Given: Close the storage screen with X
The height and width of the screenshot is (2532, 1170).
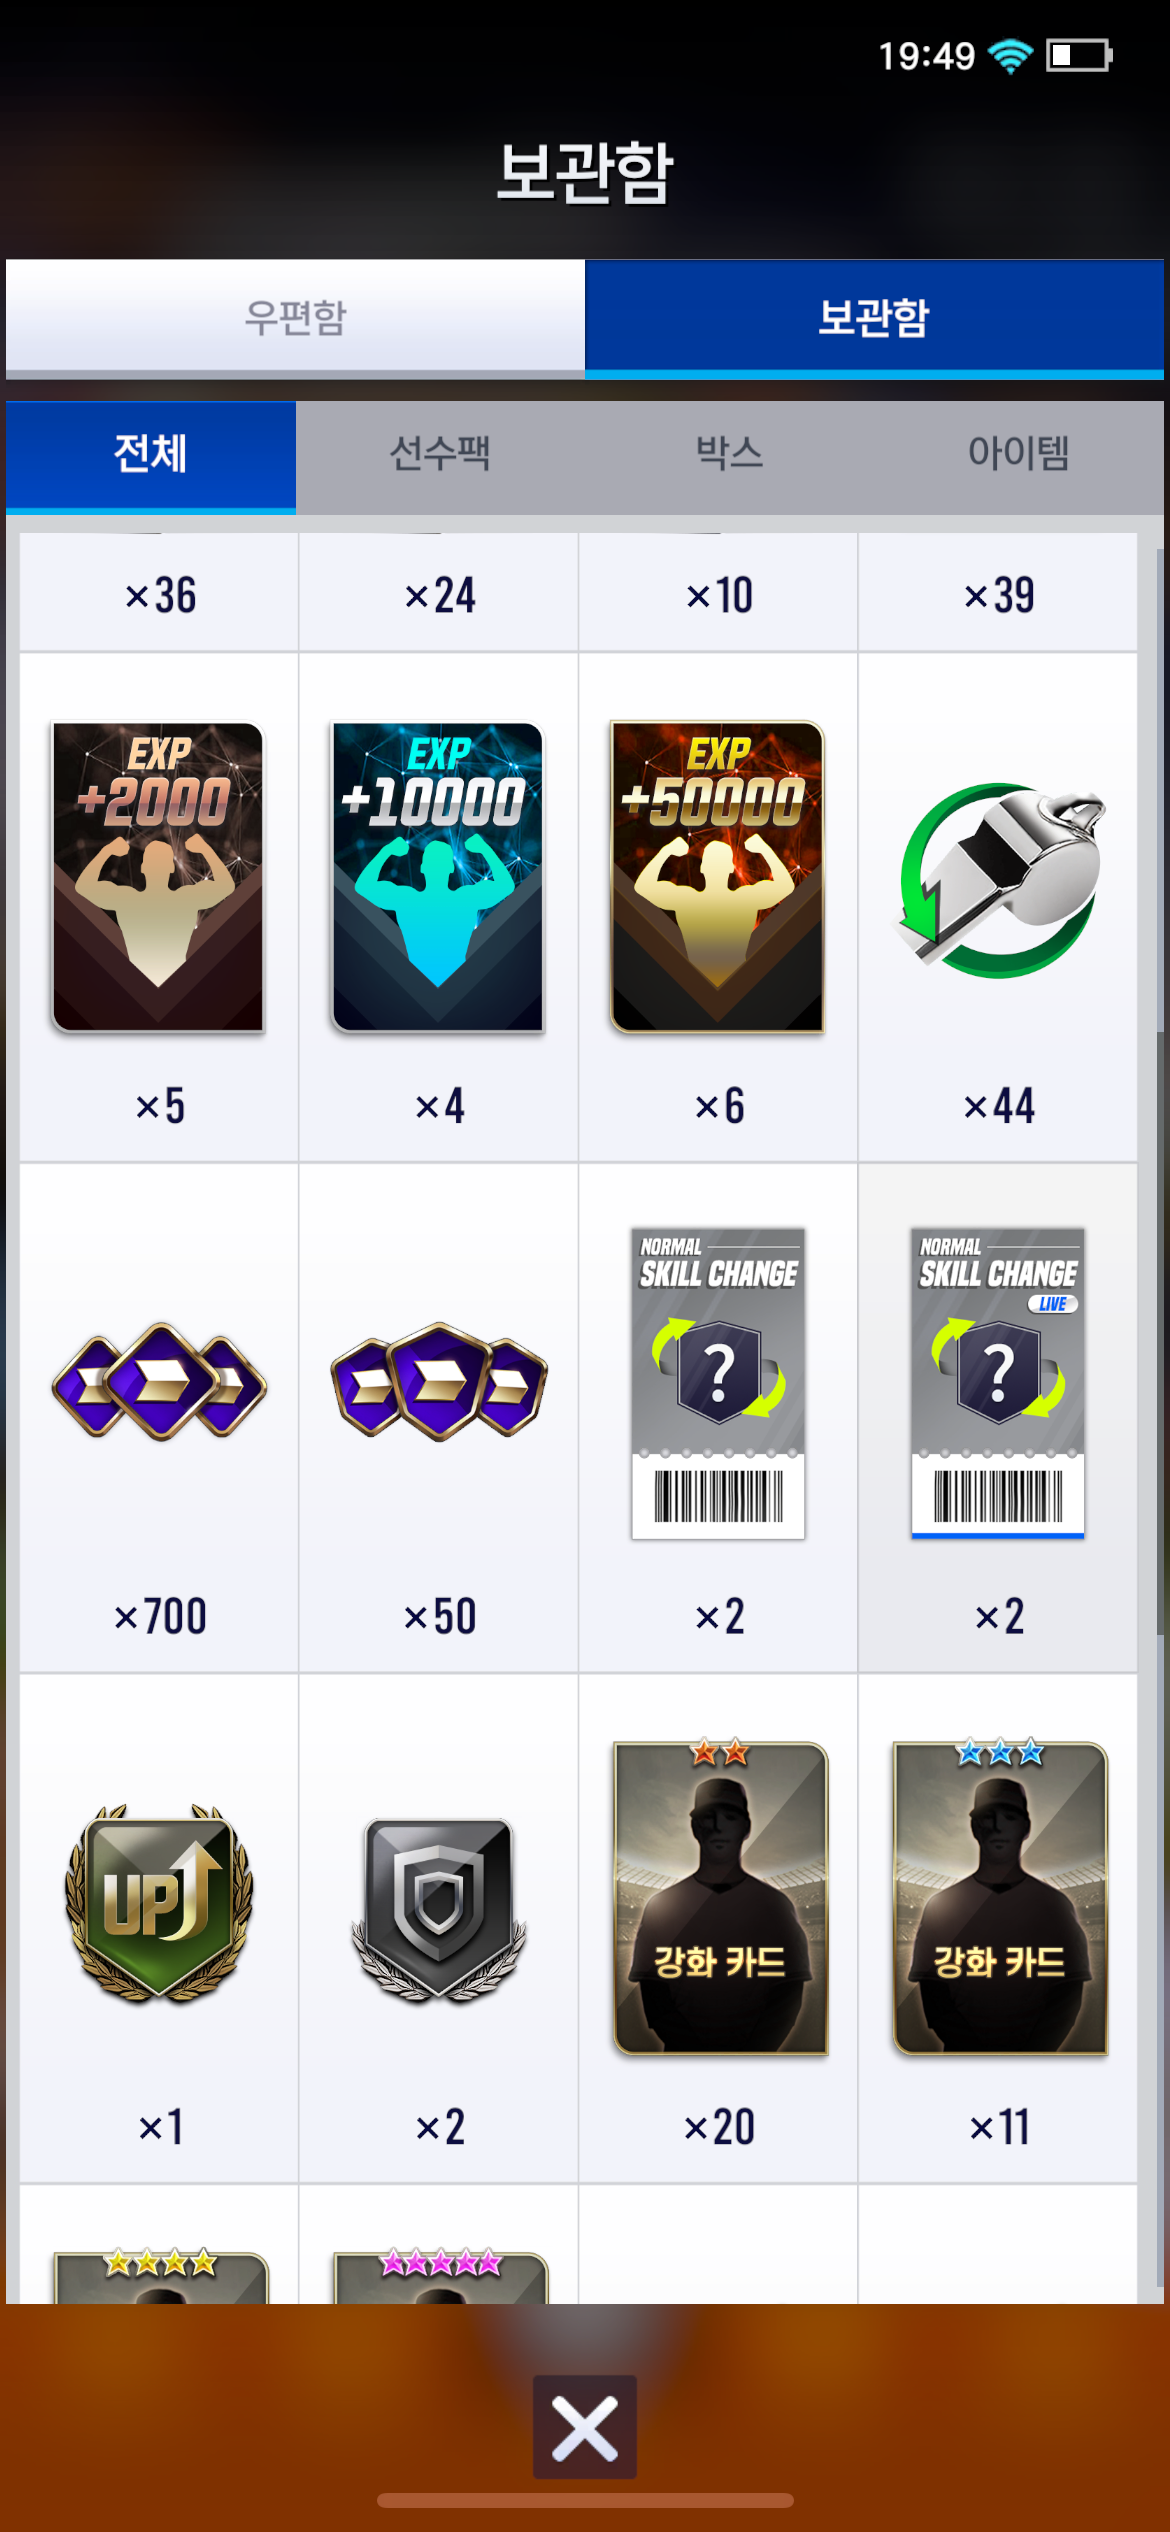Looking at the screenshot, I should (585, 2427).
